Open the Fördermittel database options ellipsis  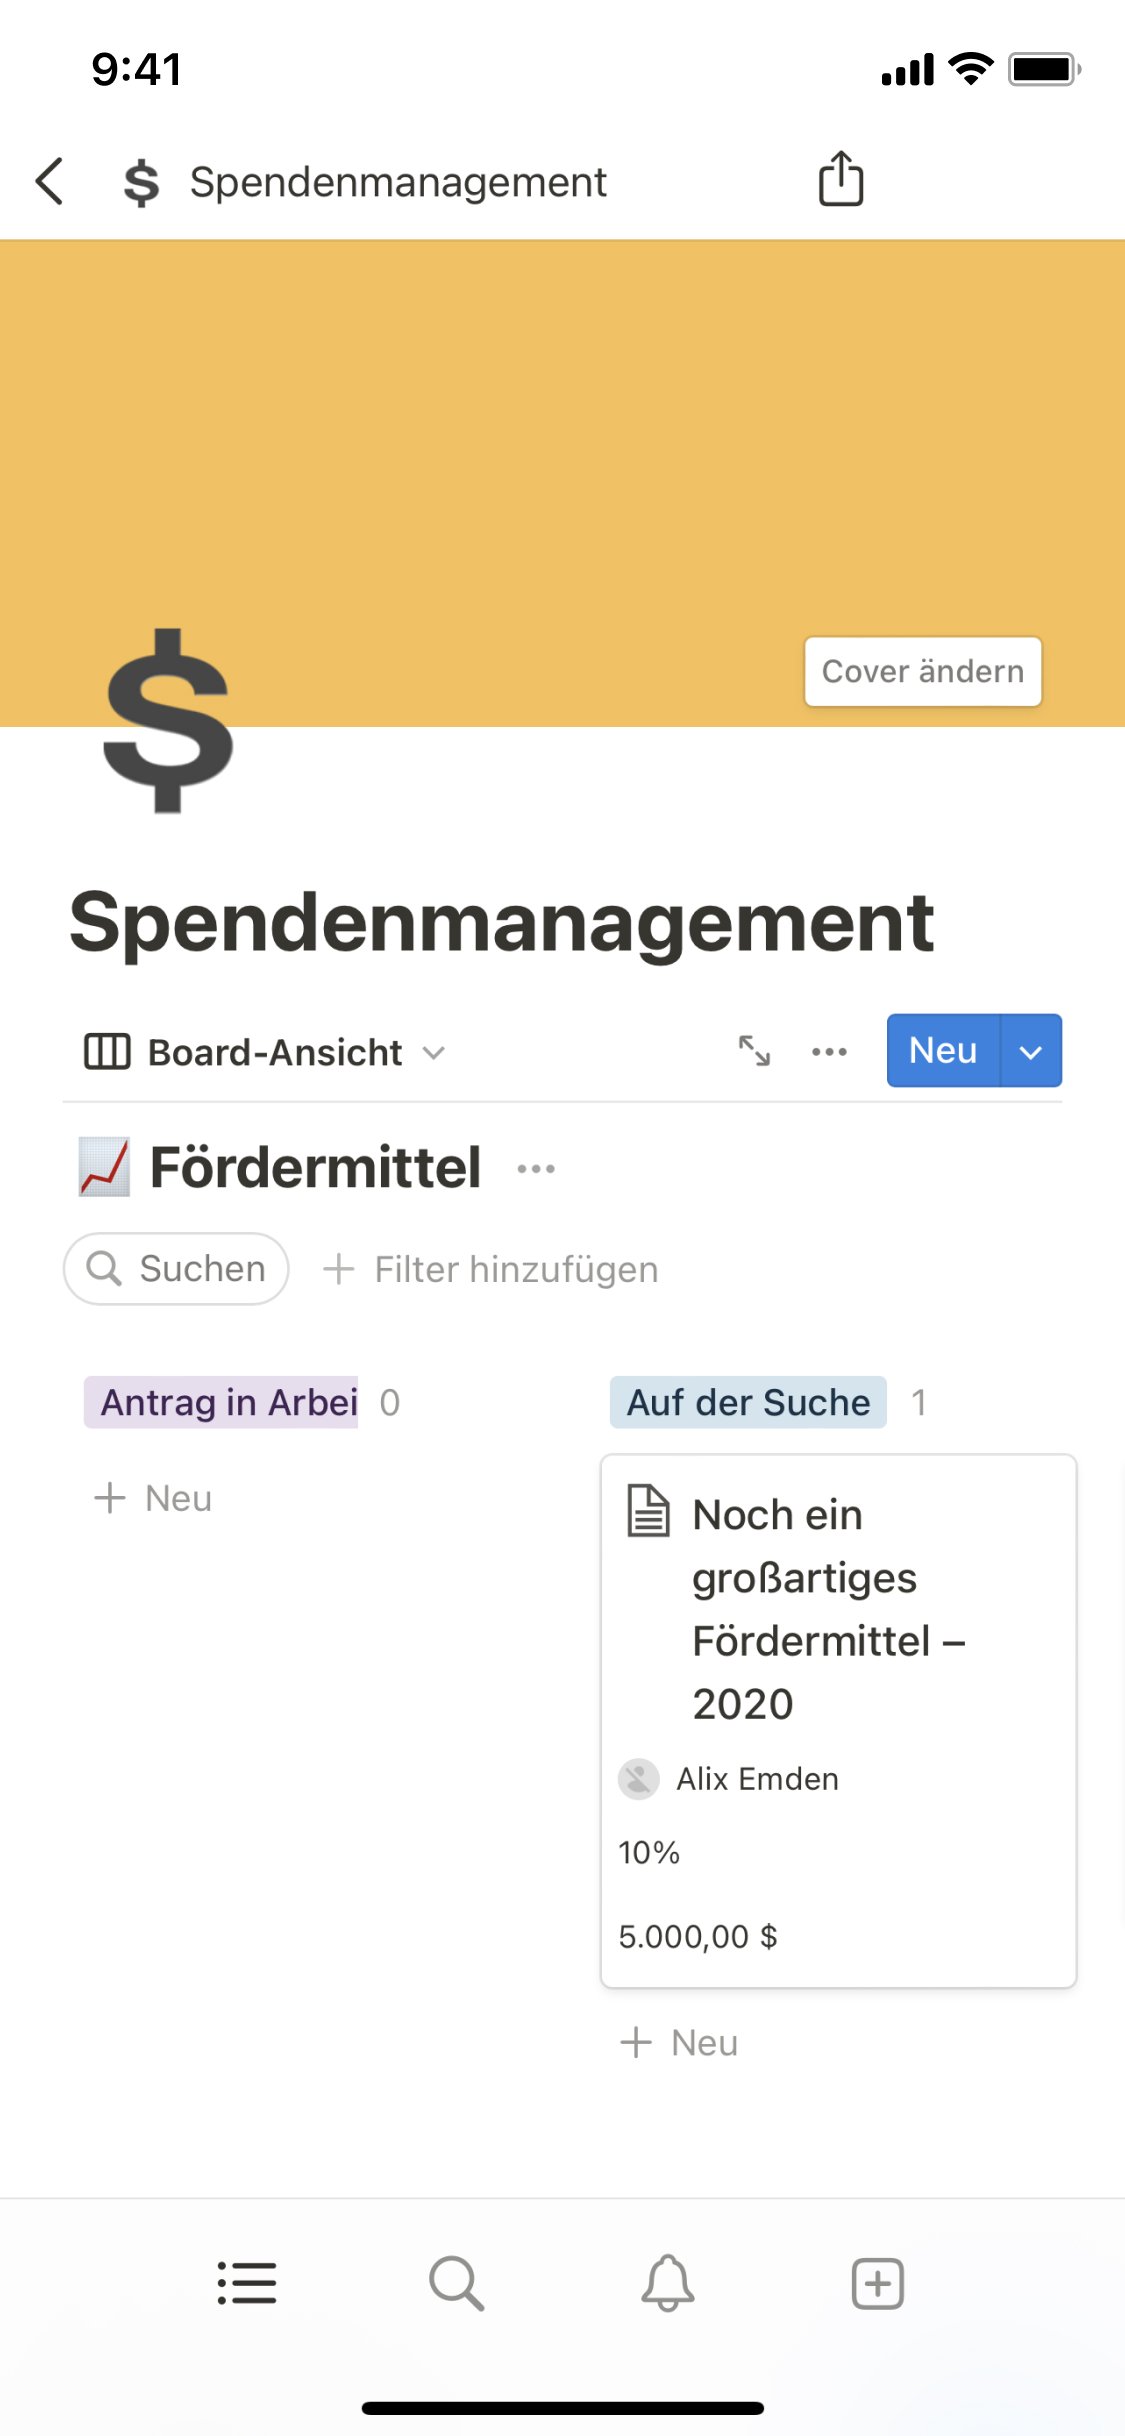[536, 1168]
